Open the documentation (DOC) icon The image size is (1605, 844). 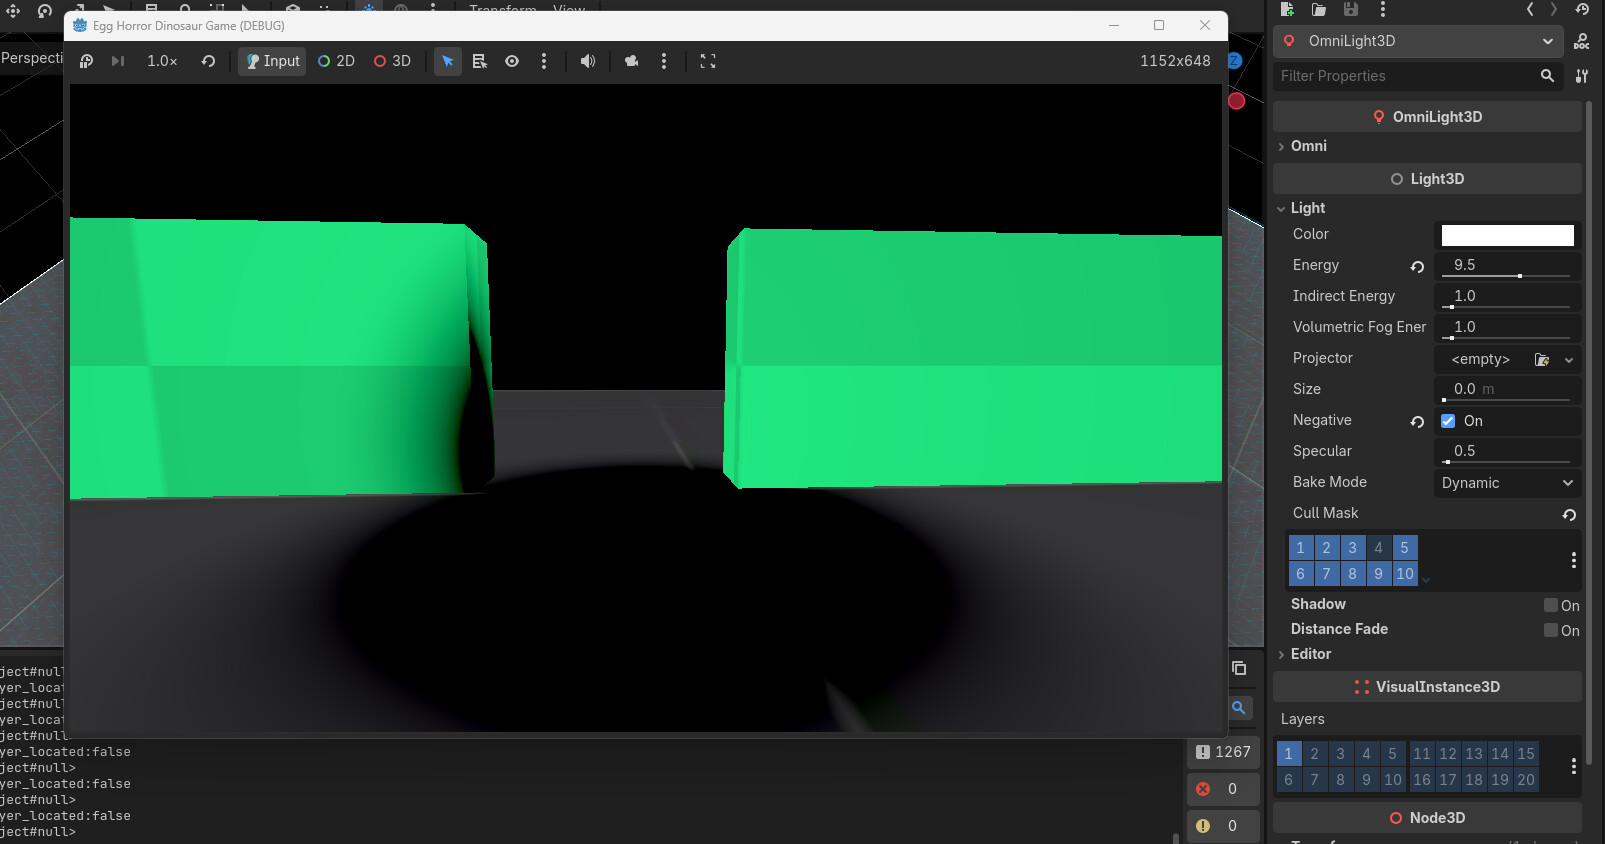point(1581,41)
